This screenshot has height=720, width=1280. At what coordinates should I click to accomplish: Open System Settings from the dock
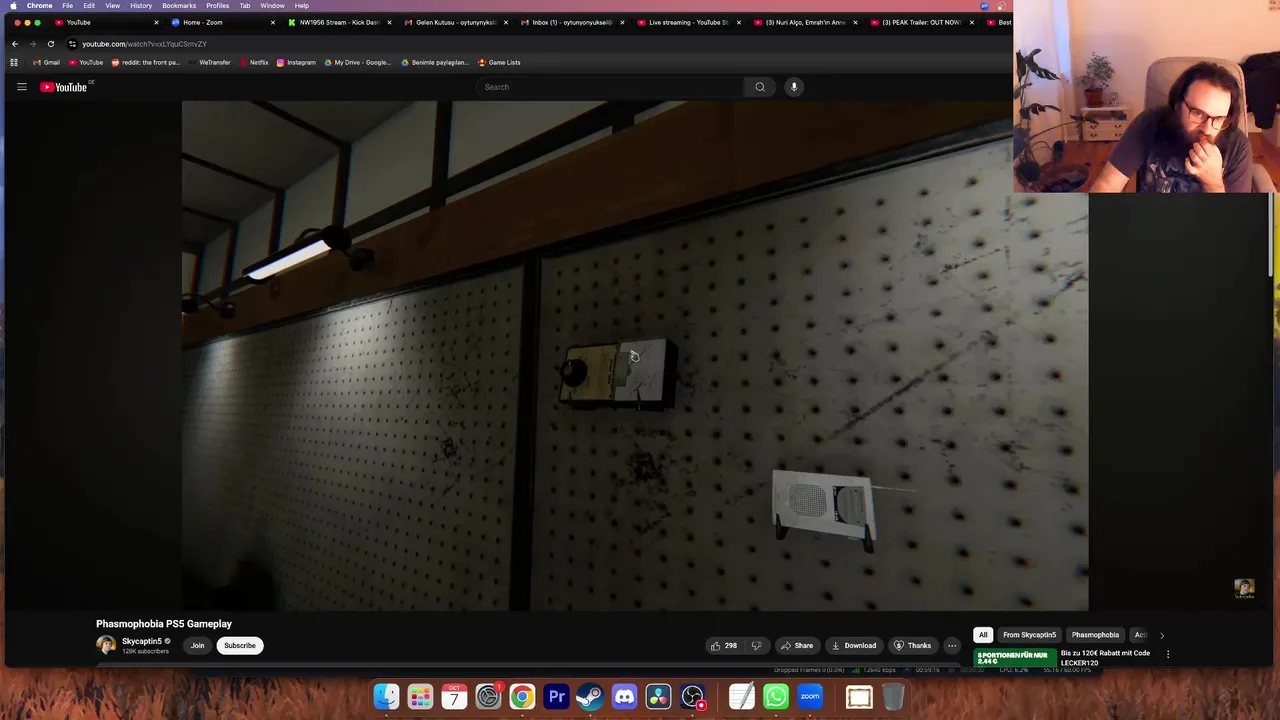pos(489,696)
